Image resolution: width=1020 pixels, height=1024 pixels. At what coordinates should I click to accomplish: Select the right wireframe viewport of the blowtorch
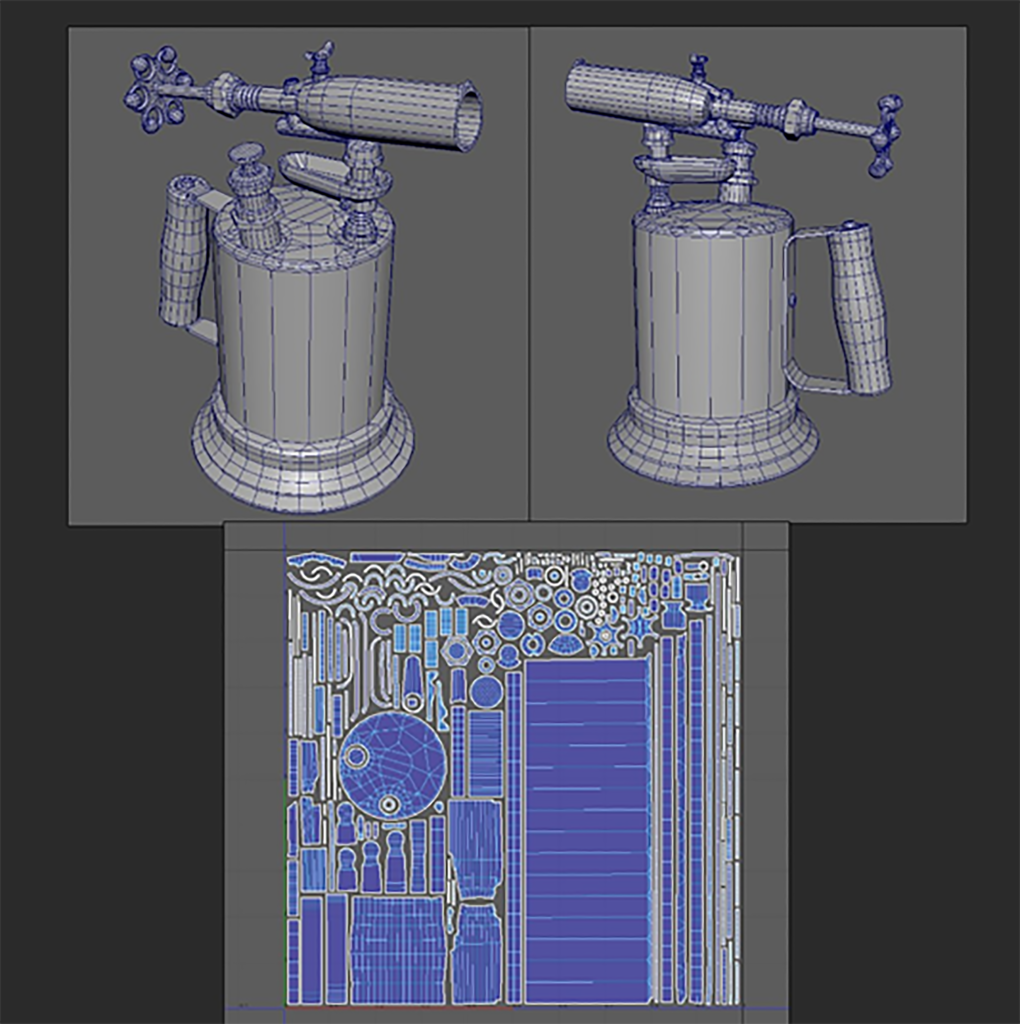748,274
